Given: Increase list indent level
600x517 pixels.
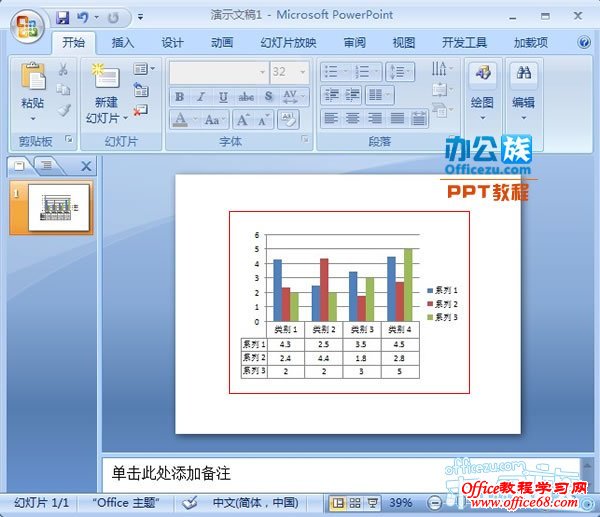Looking at the screenshot, I should coord(352,95).
